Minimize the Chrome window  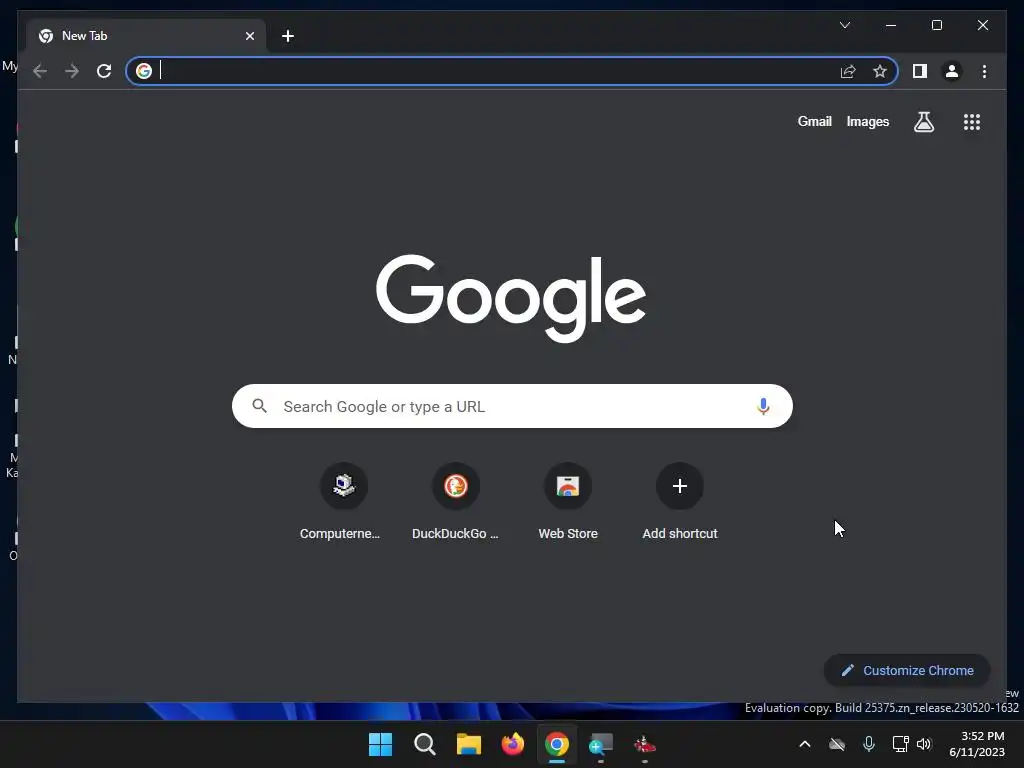[x=891, y=25]
